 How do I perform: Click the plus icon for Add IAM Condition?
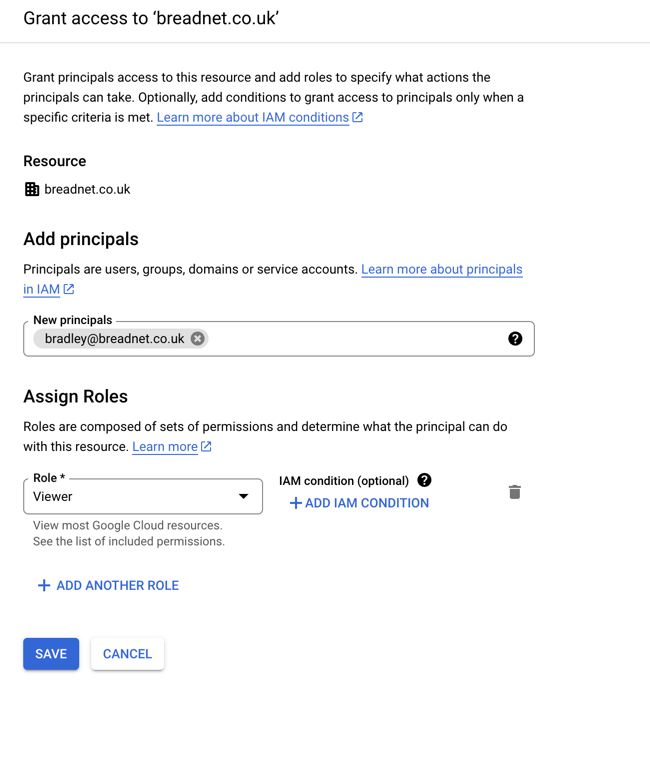pyautogui.click(x=295, y=503)
